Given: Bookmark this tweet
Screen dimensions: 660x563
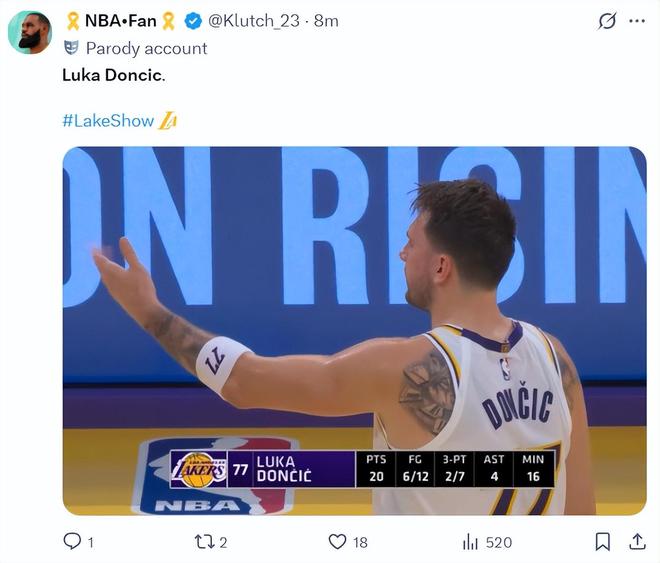Looking at the screenshot, I should [x=603, y=541].
